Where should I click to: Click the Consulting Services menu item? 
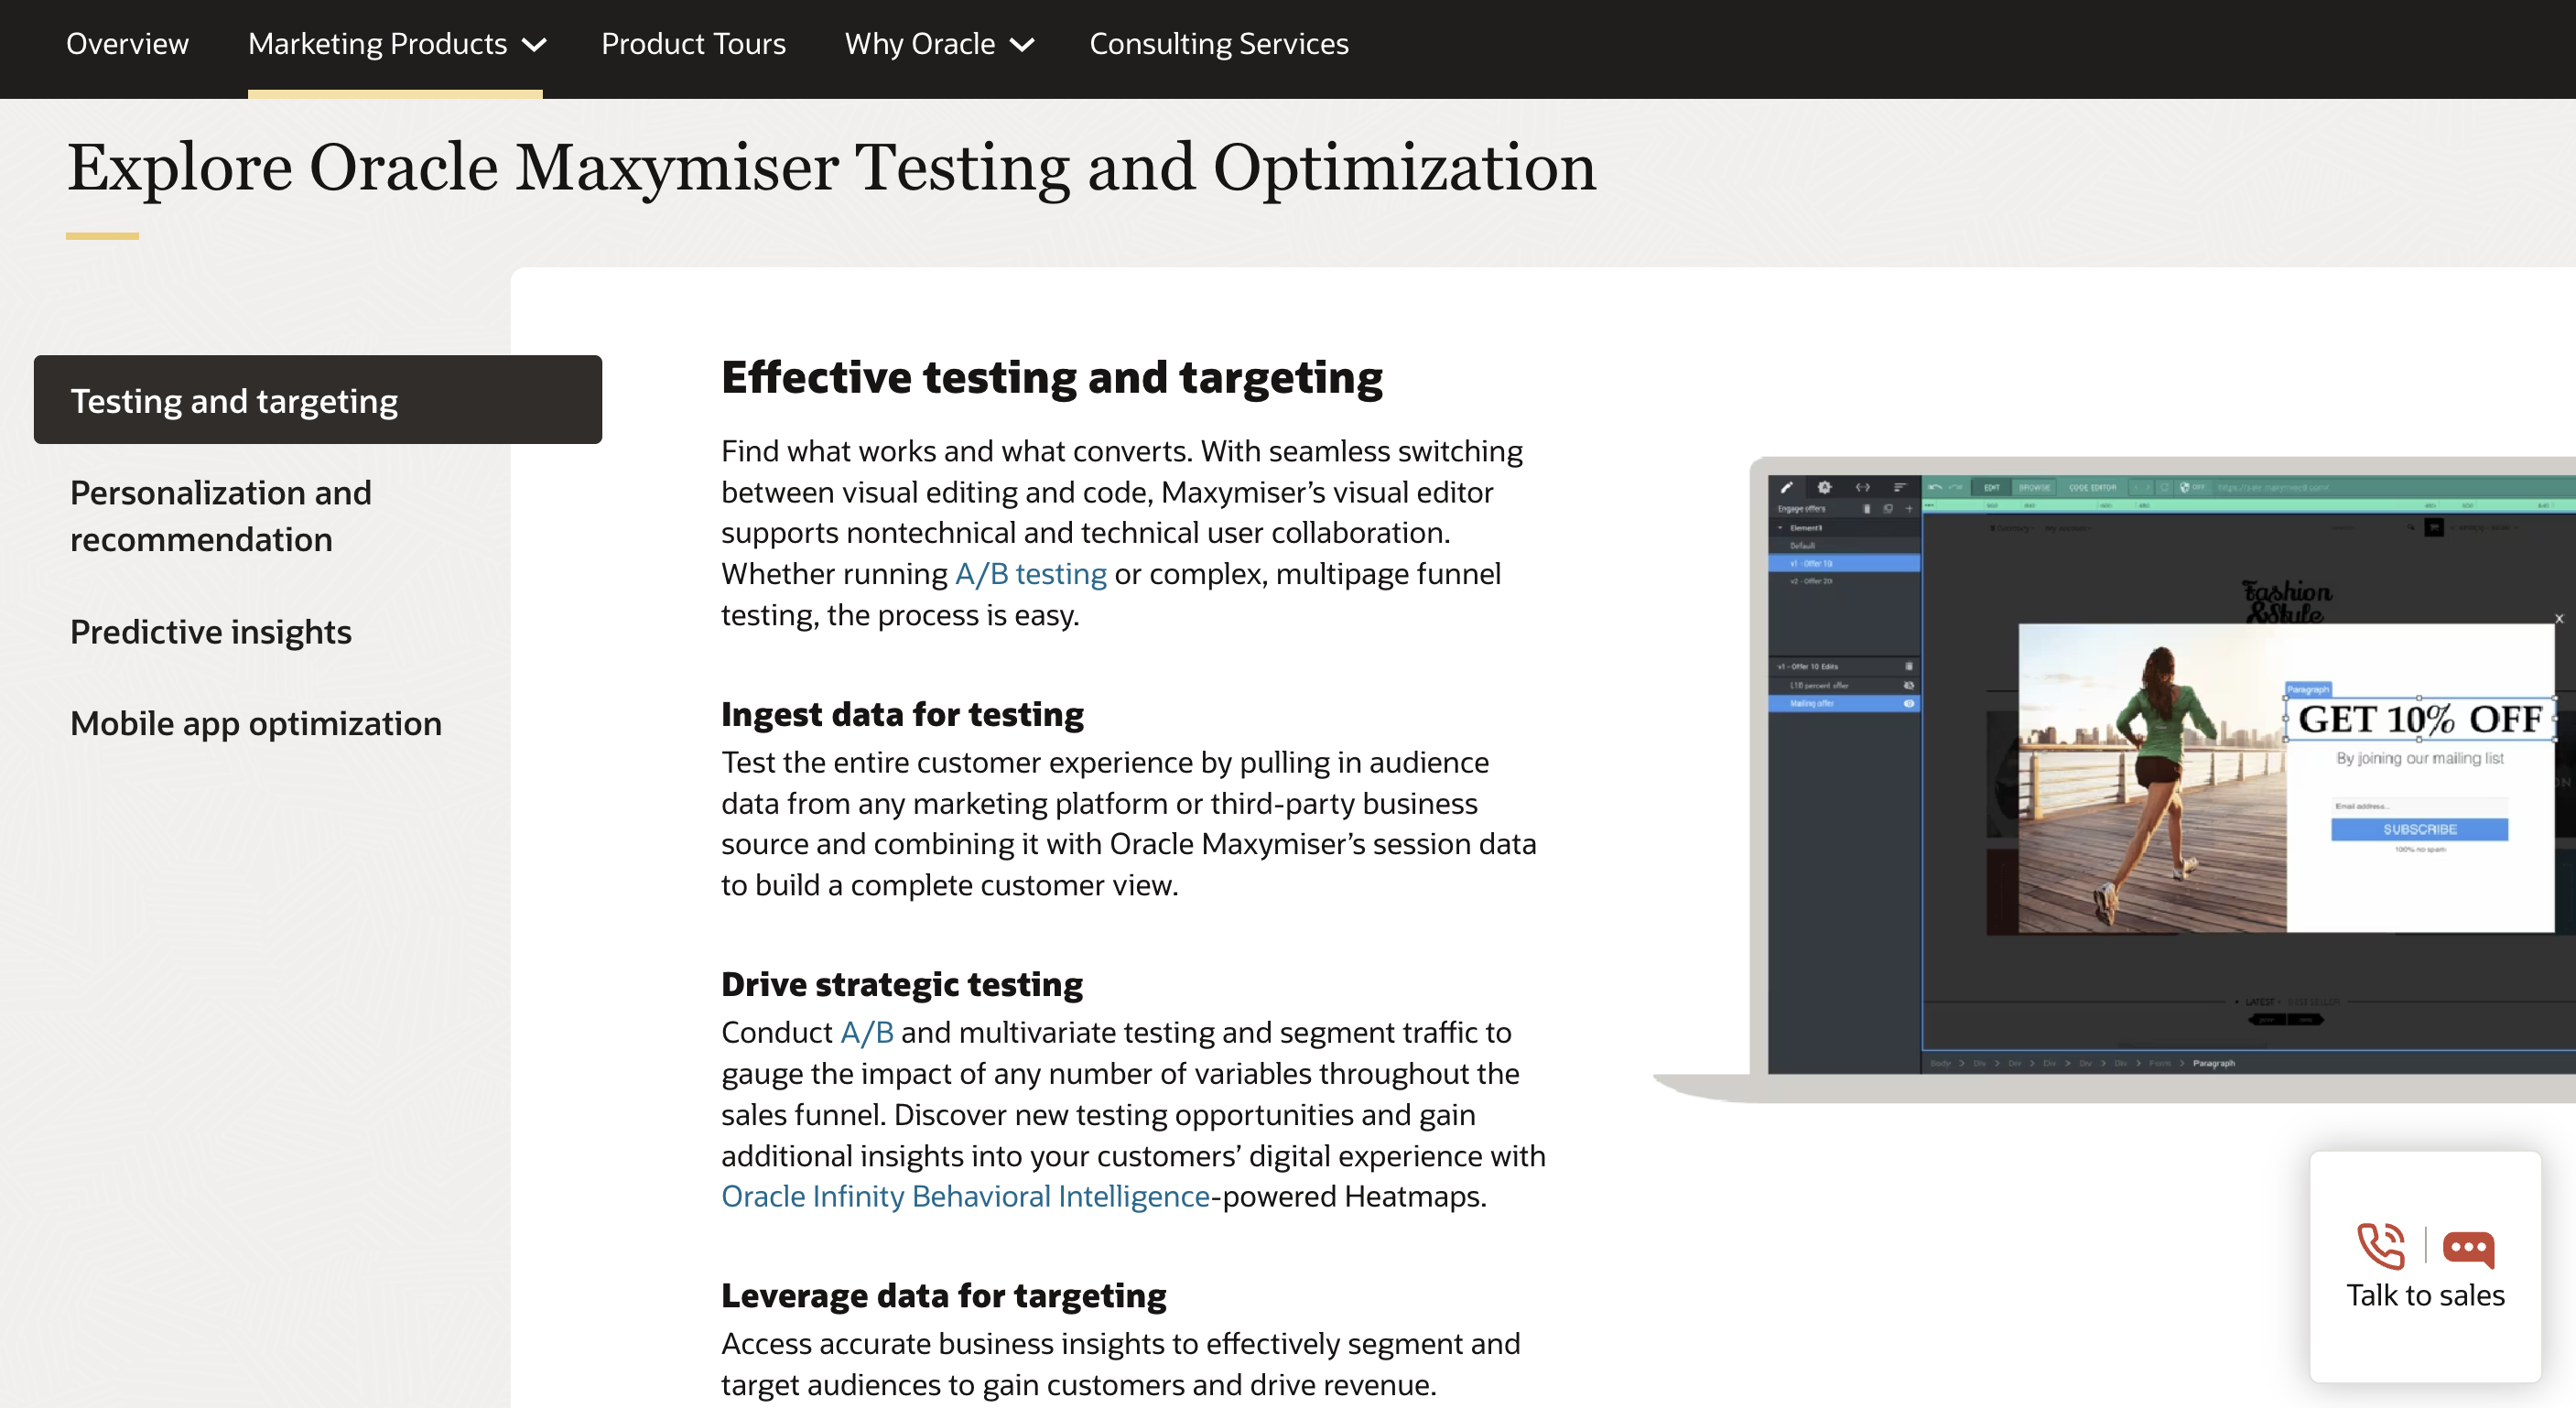point(1218,43)
